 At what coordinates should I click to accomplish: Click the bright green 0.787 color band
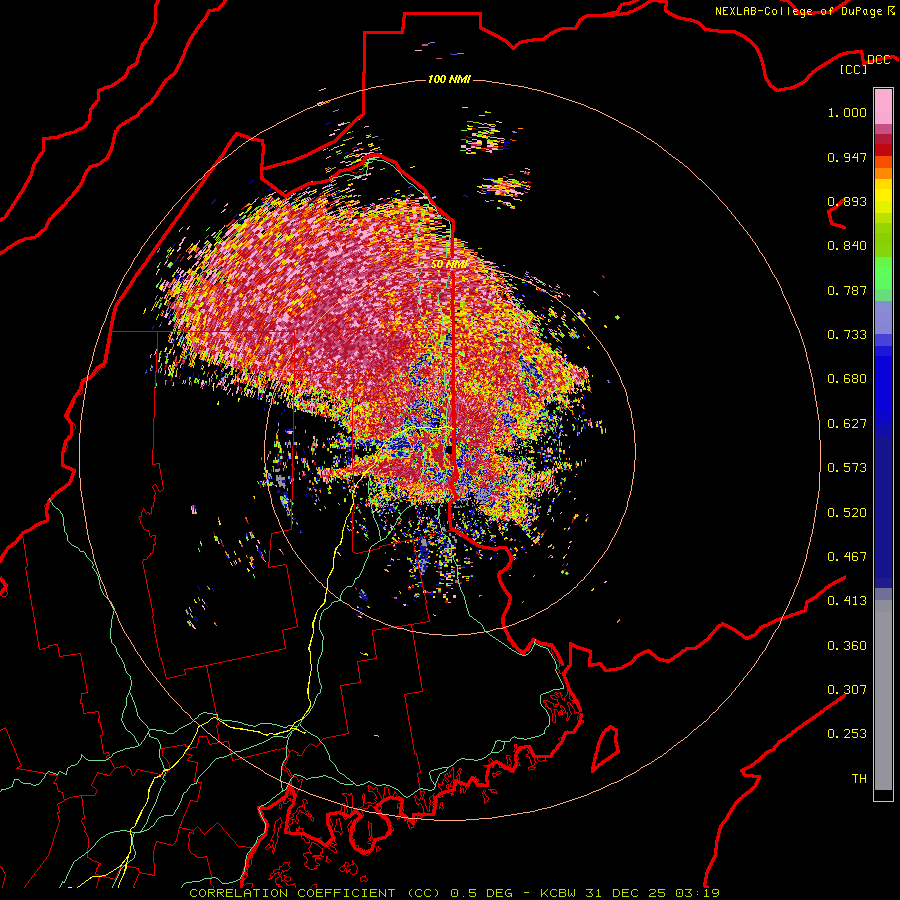883,274
